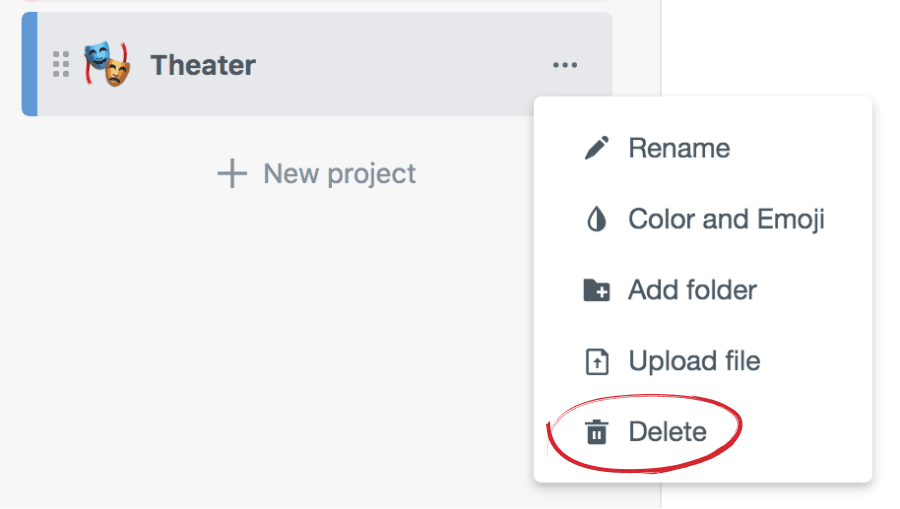Choose Rename from the context menu

tap(679, 149)
